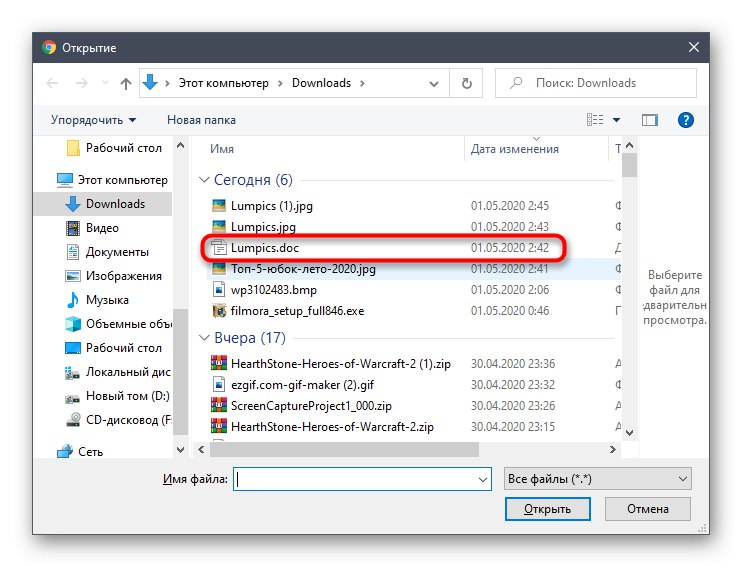The image size is (742, 567).
Task: Click the Forward navigation arrow
Action: pos(81,83)
